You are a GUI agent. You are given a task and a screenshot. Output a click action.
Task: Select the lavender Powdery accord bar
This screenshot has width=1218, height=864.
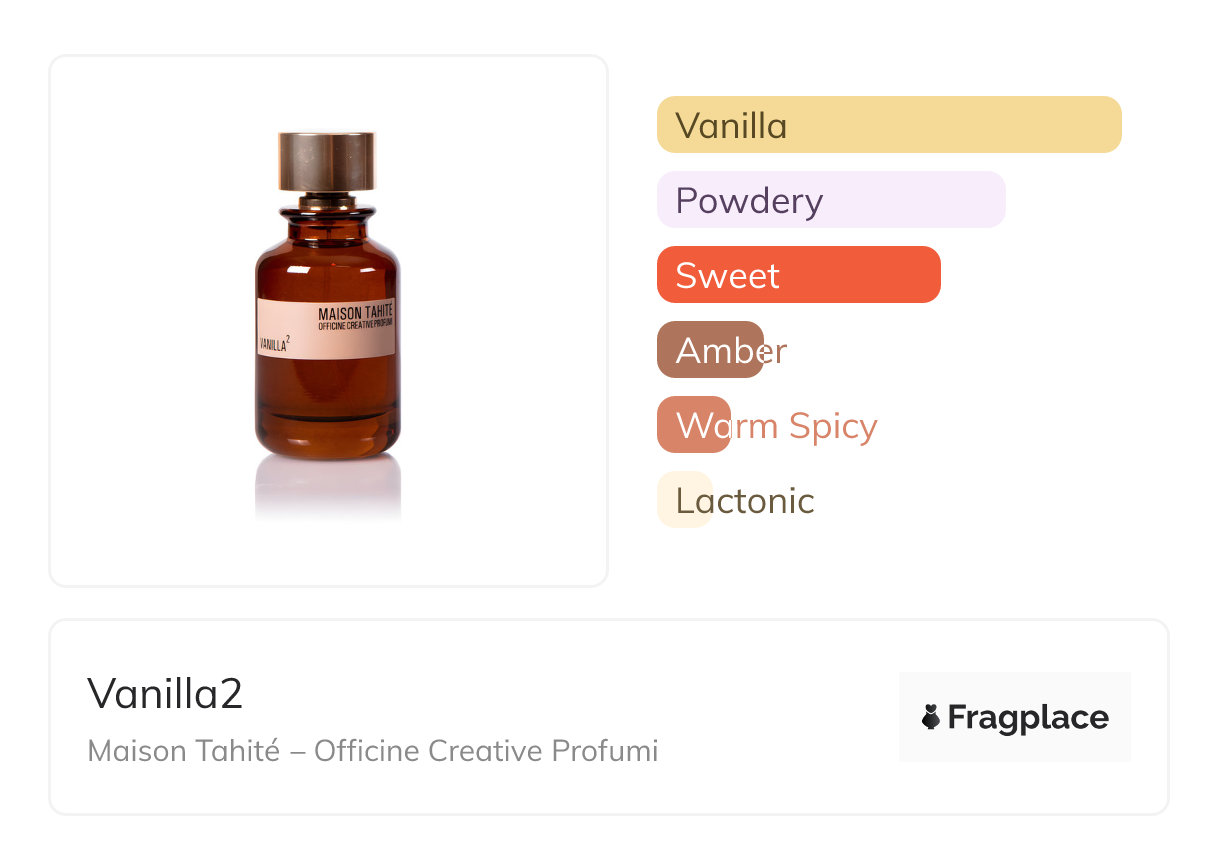831,200
